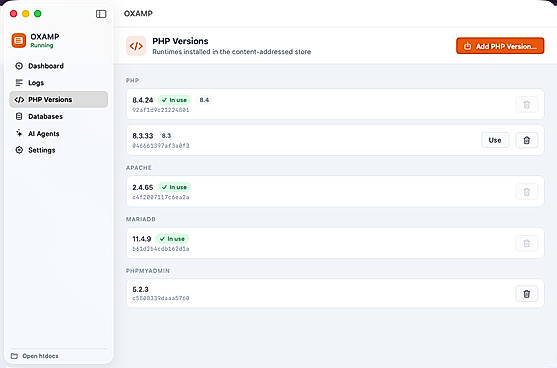Screen dimensions: 557x368
Task: Click the 8.4 tag label
Action: (204, 100)
